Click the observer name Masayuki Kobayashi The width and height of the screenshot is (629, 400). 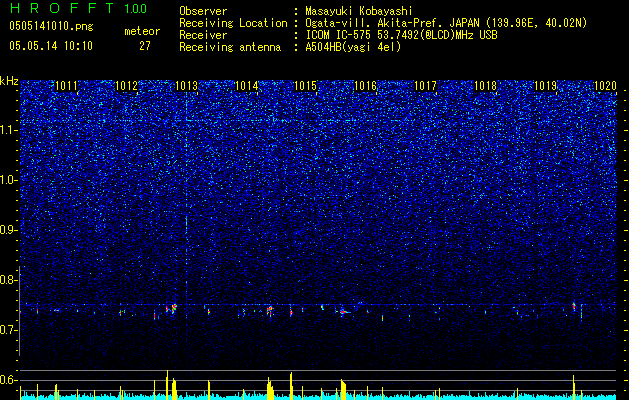pos(359,12)
